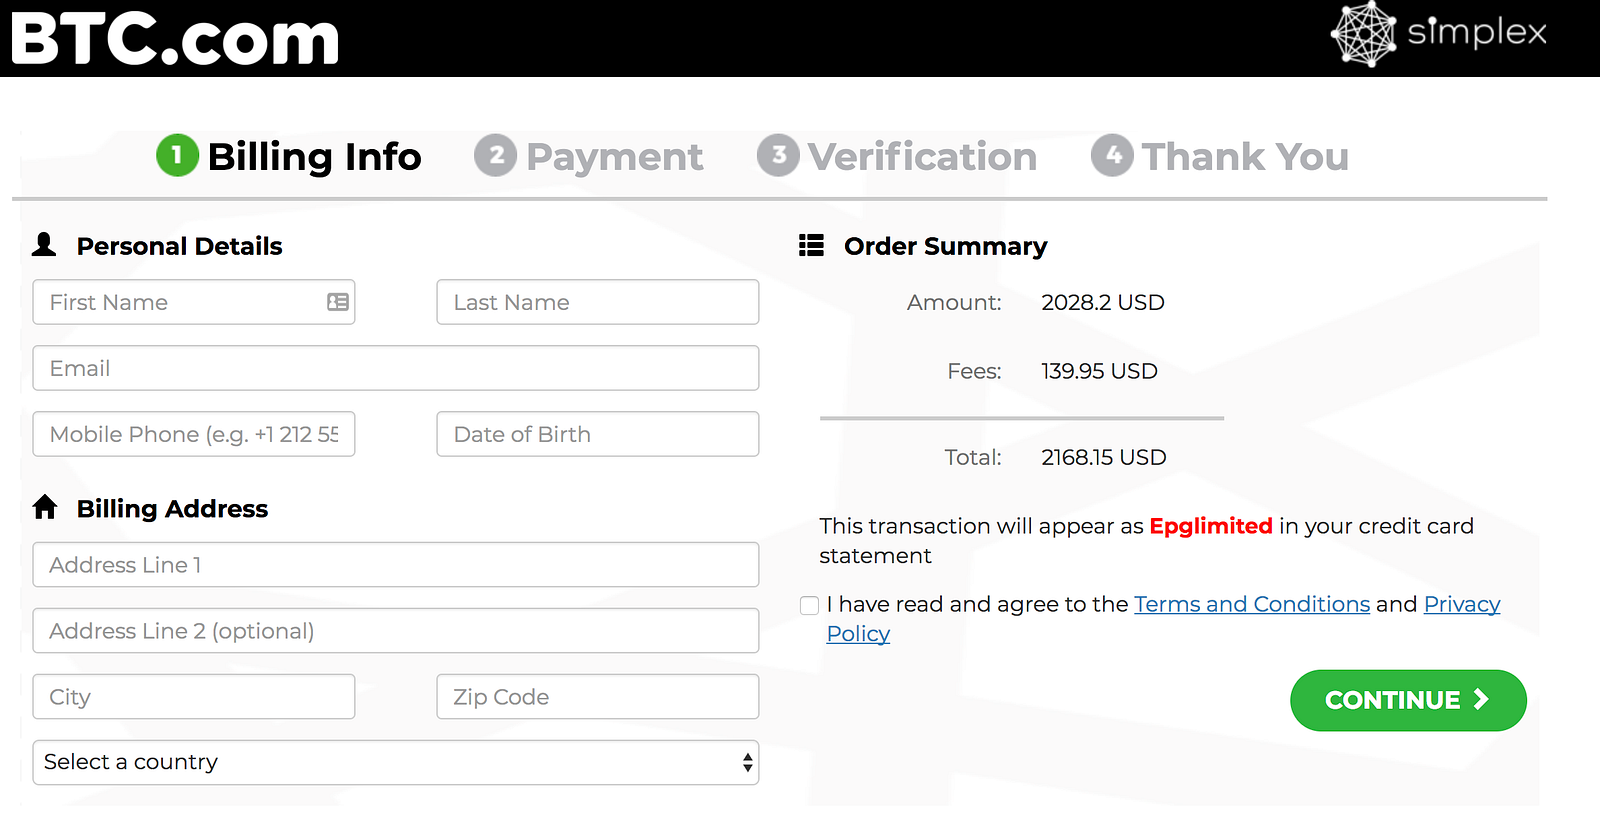Focus the Address Line 1 field

(x=396, y=565)
